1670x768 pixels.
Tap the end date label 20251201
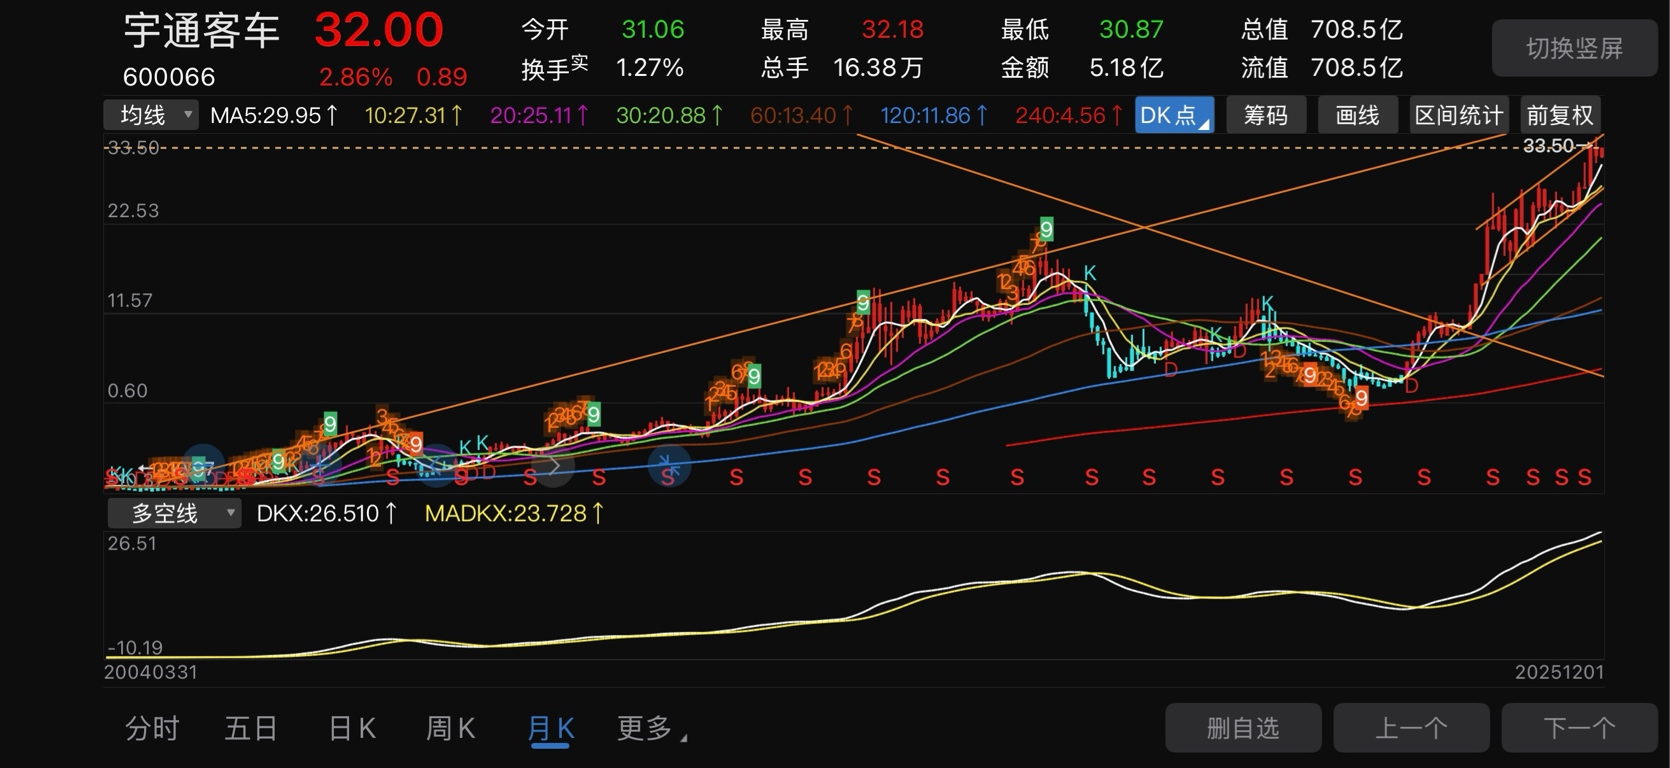click(1559, 672)
